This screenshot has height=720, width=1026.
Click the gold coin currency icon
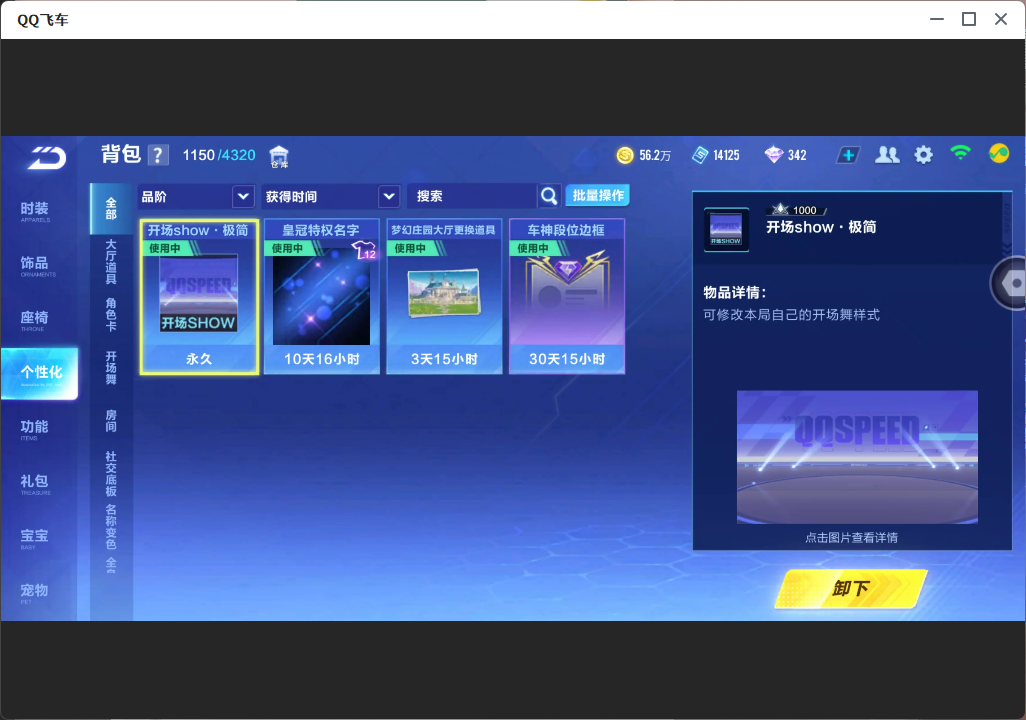(x=625, y=155)
